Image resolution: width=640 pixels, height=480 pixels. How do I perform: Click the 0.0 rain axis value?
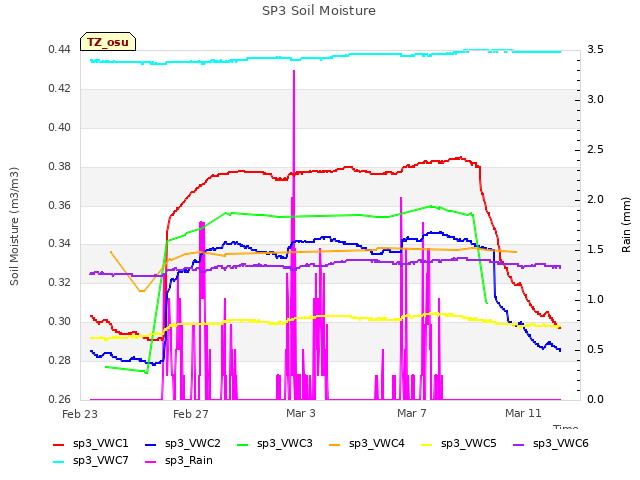(595, 400)
